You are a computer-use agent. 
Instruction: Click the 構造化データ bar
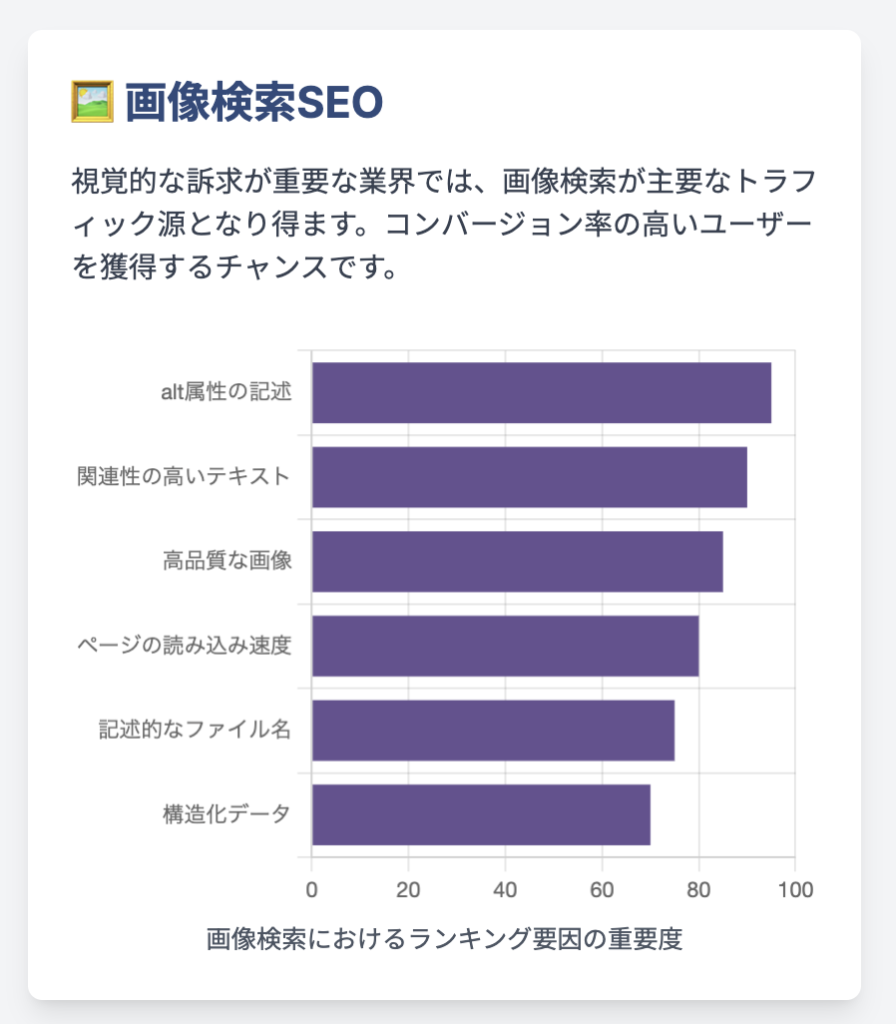[481, 814]
